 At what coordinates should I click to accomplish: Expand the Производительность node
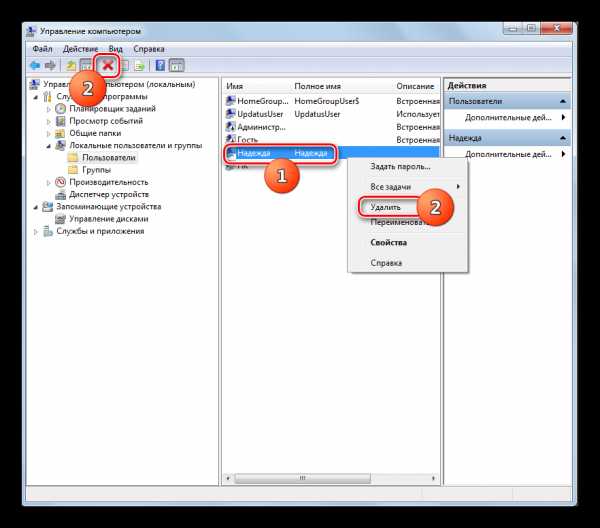(x=49, y=183)
